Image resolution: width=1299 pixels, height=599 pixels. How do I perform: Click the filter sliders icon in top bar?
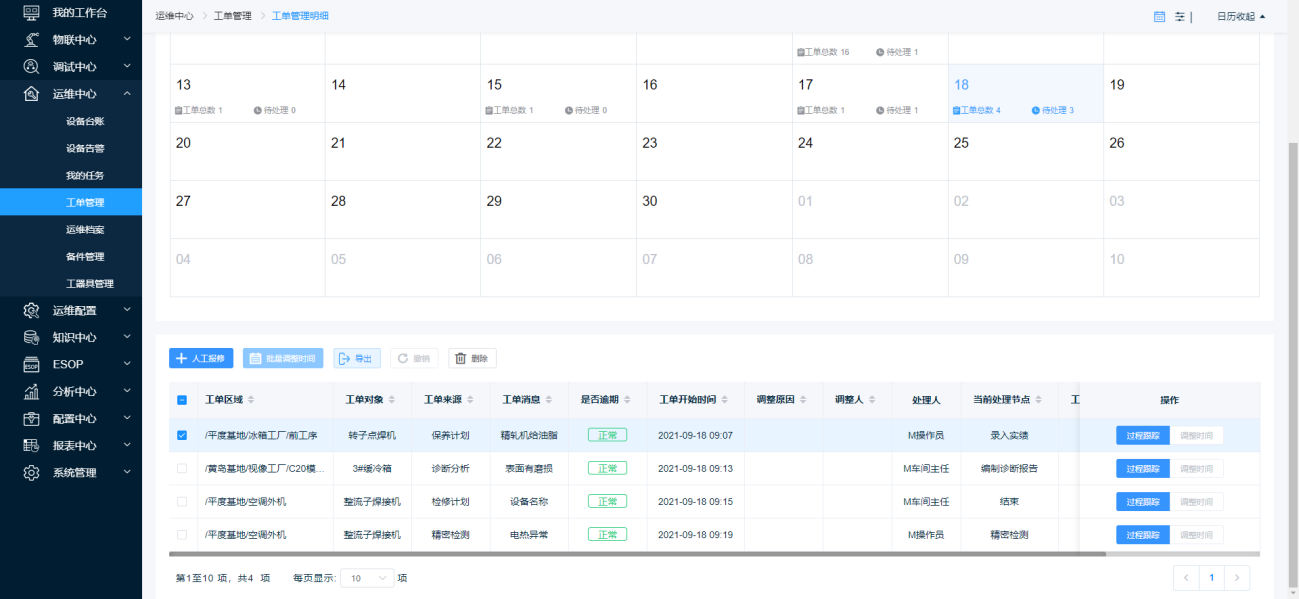1180,16
